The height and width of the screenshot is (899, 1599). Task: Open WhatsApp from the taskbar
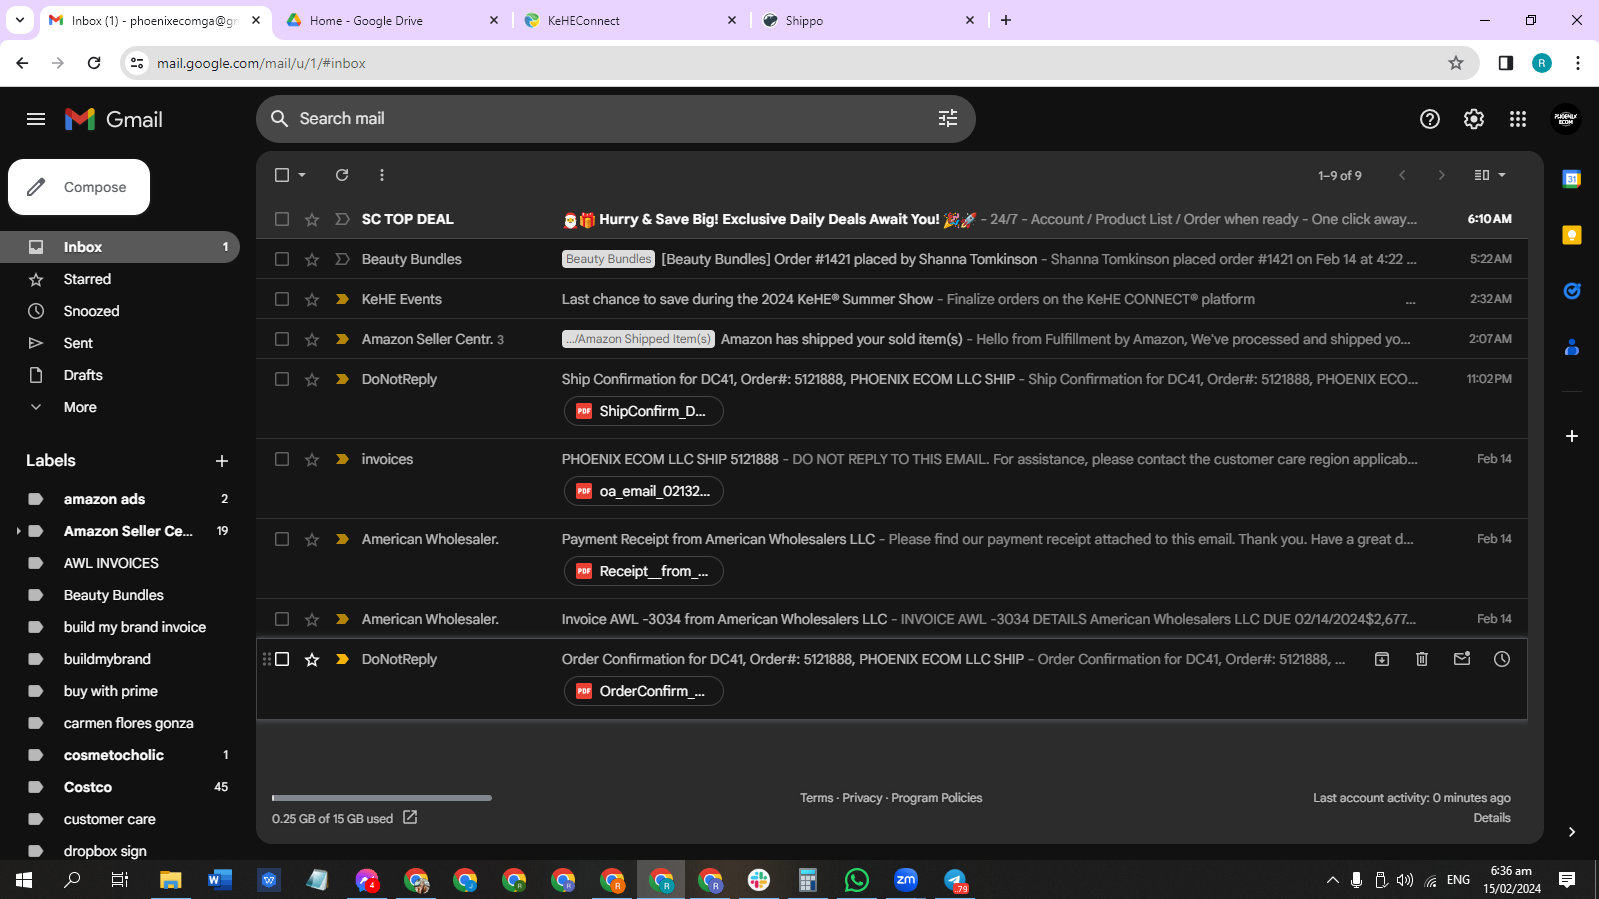pyautogui.click(x=857, y=880)
